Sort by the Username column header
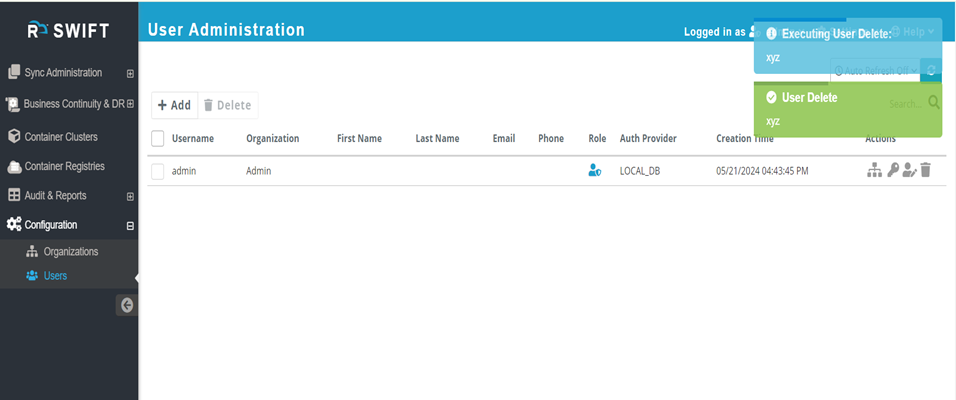The image size is (956, 400). click(193, 138)
